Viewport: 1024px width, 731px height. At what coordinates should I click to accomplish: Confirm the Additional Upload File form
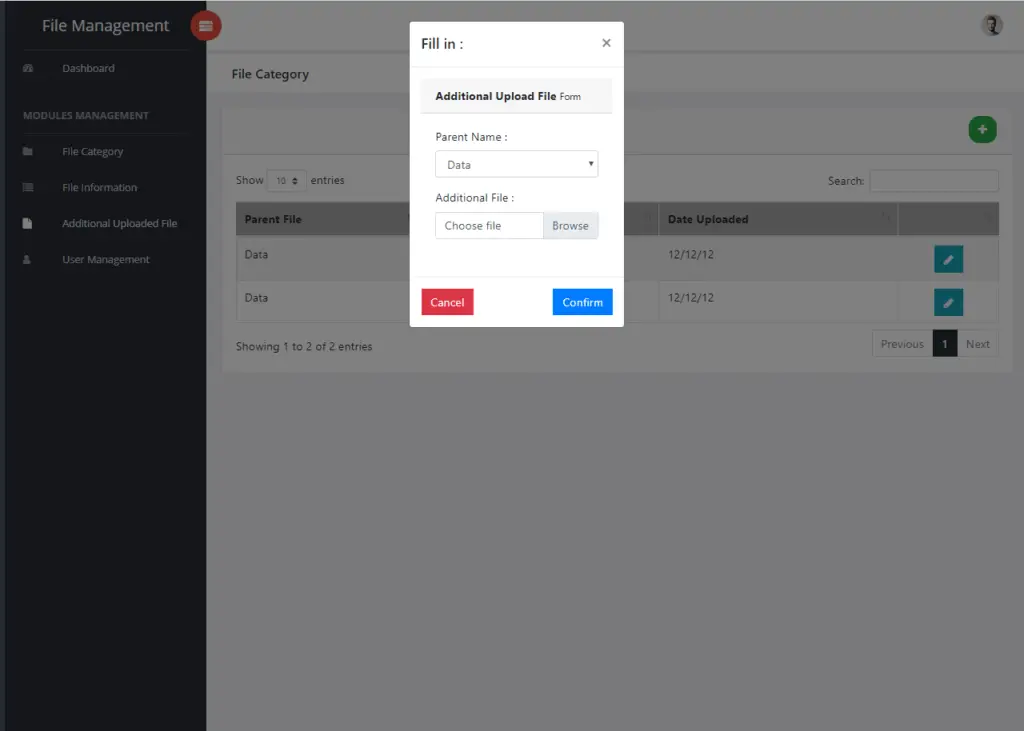[582, 301]
